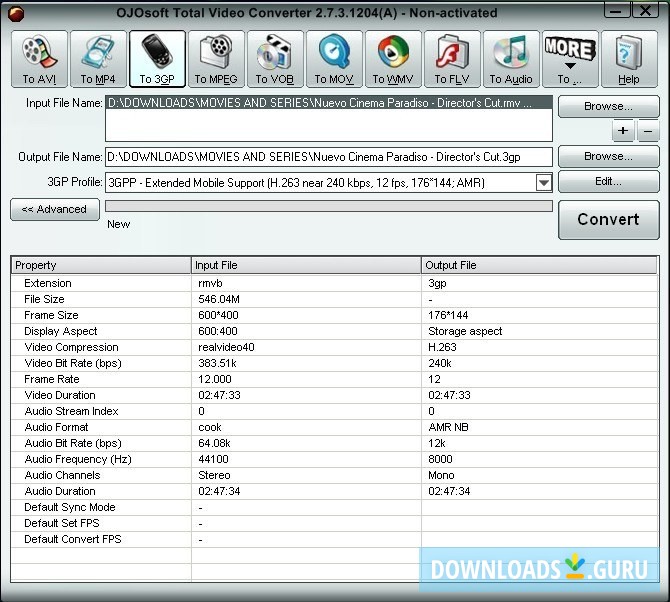This screenshot has height=602, width=670.
Task: Click the Output File Name text field
Action: (328, 157)
